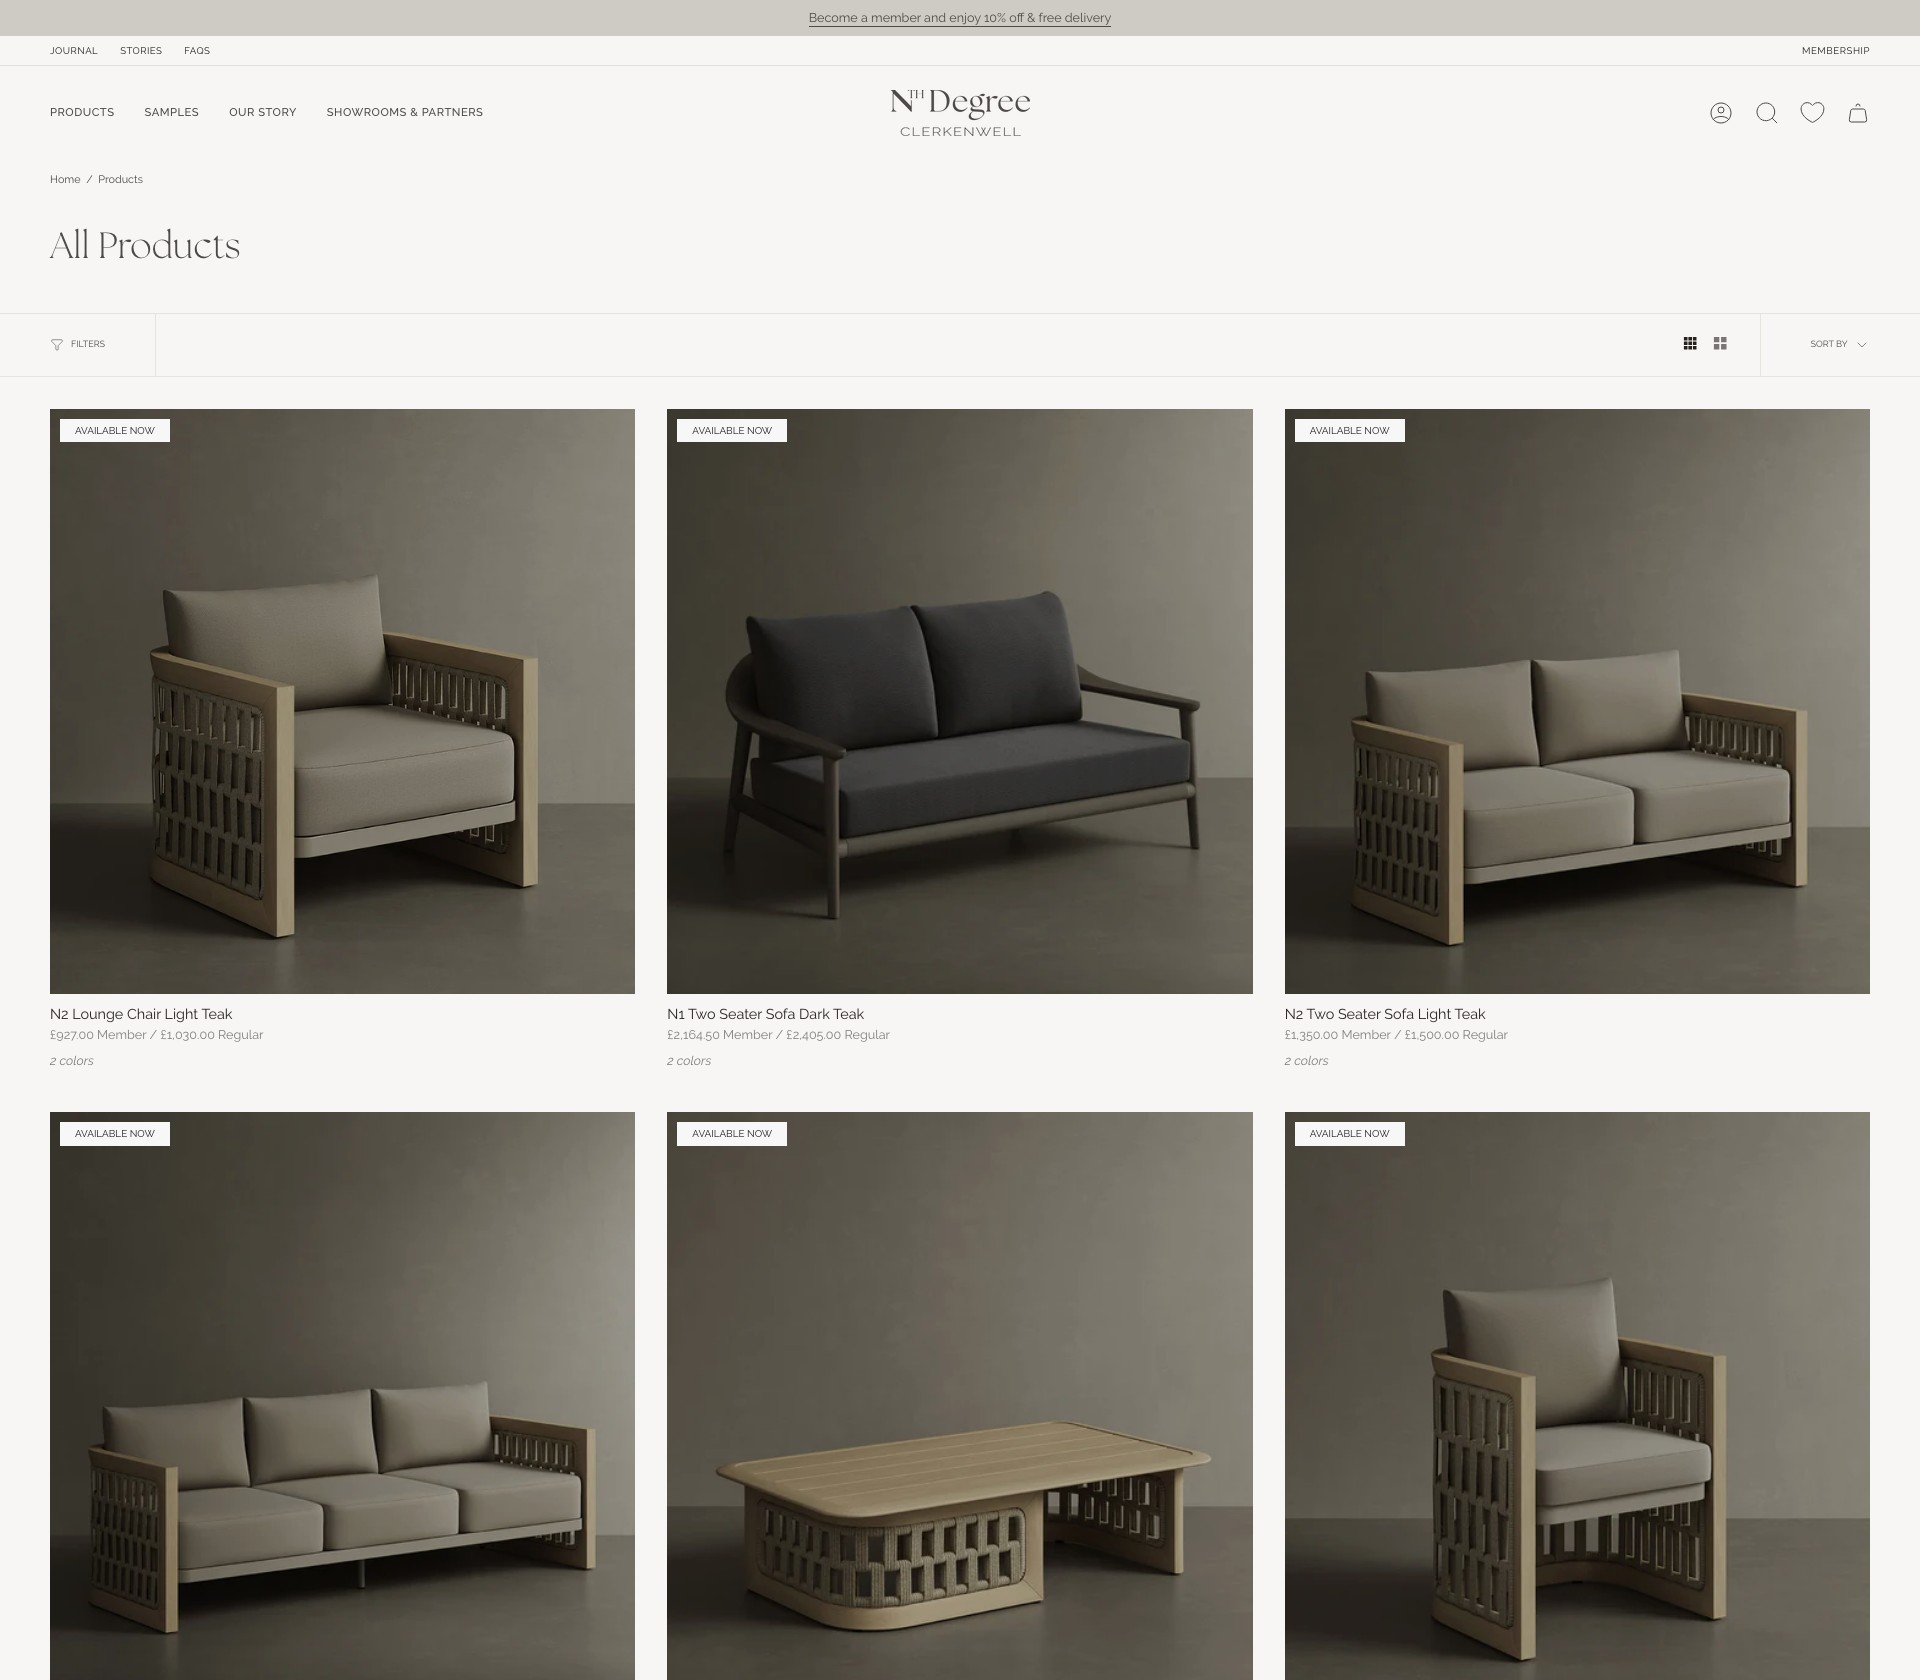Screen dimensions: 1920x1680
Task: Open the search magnifier icon
Action: click(1766, 113)
